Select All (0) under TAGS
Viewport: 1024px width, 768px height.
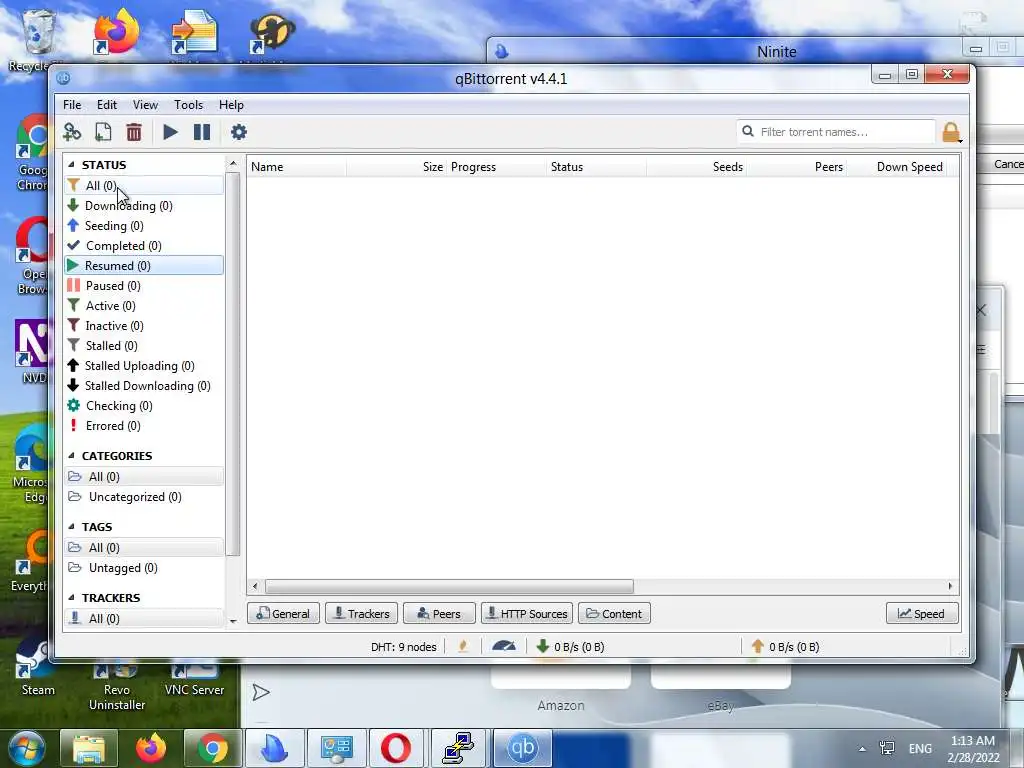click(144, 548)
